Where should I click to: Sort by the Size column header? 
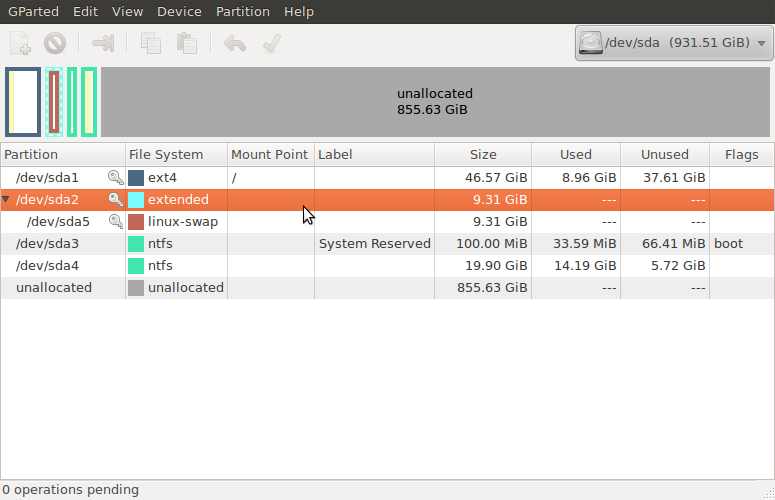click(x=483, y=155)
